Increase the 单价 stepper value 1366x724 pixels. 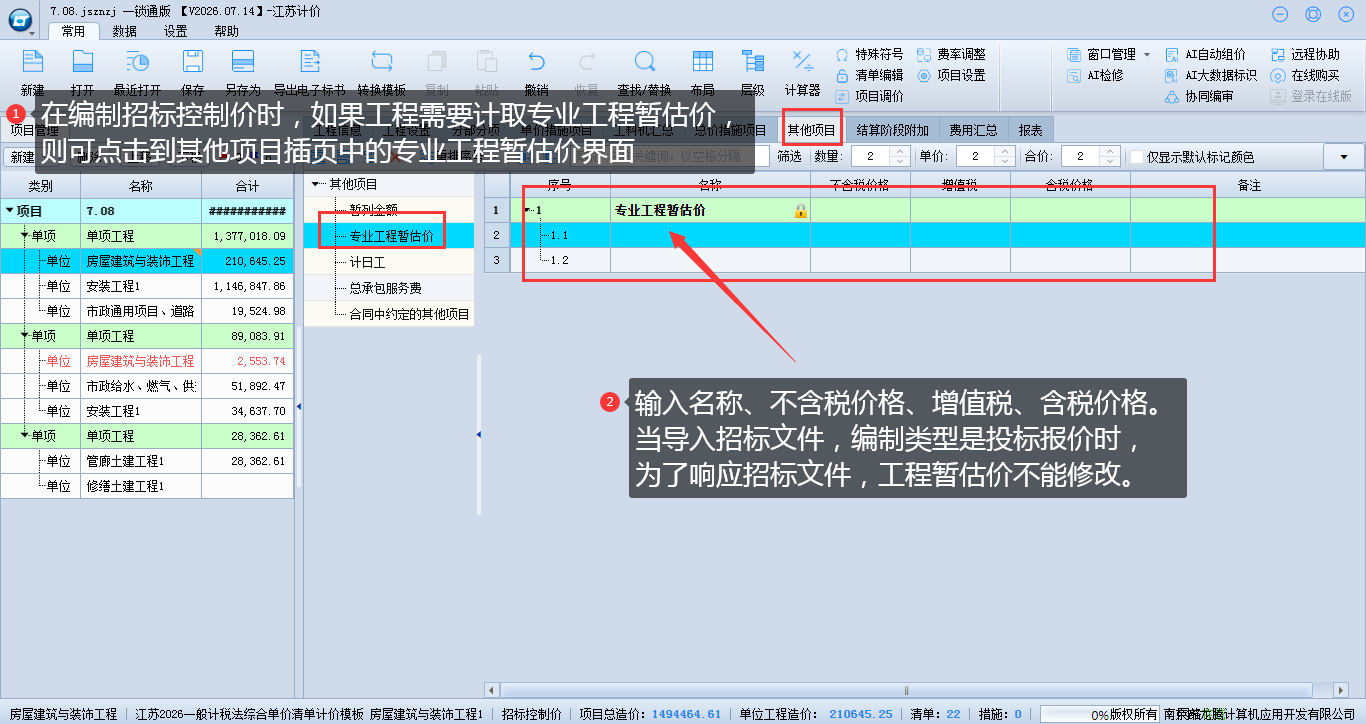tap(1005, 152)
